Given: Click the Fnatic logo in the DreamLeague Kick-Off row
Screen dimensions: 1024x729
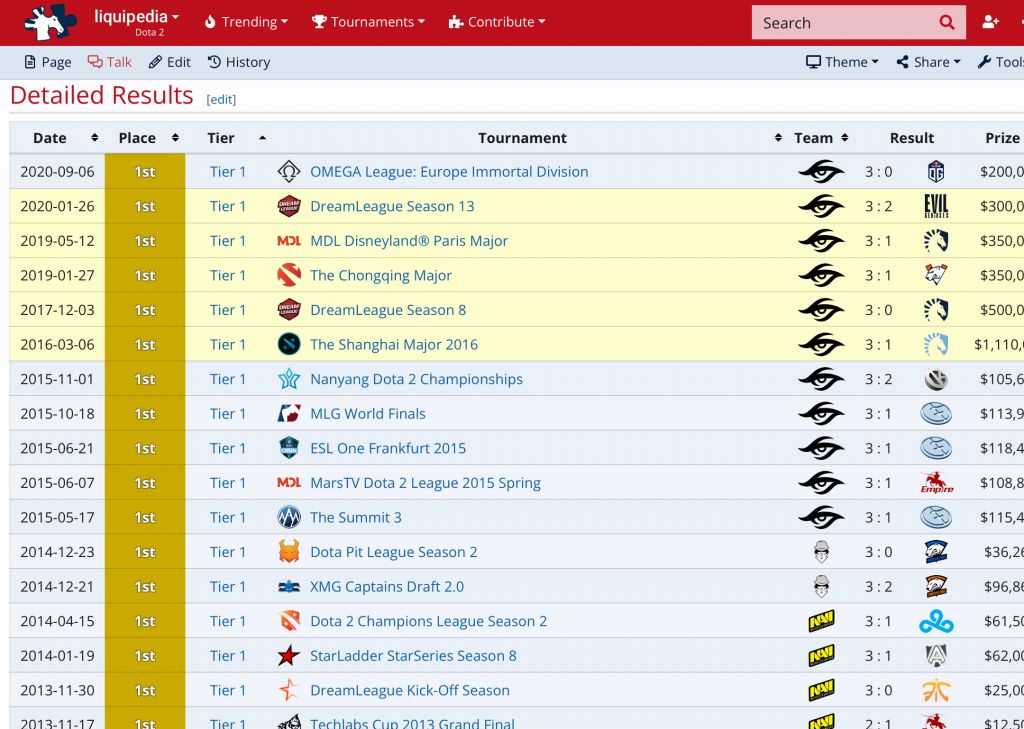Looking at the screenshot, I should [x=936, y=691].
